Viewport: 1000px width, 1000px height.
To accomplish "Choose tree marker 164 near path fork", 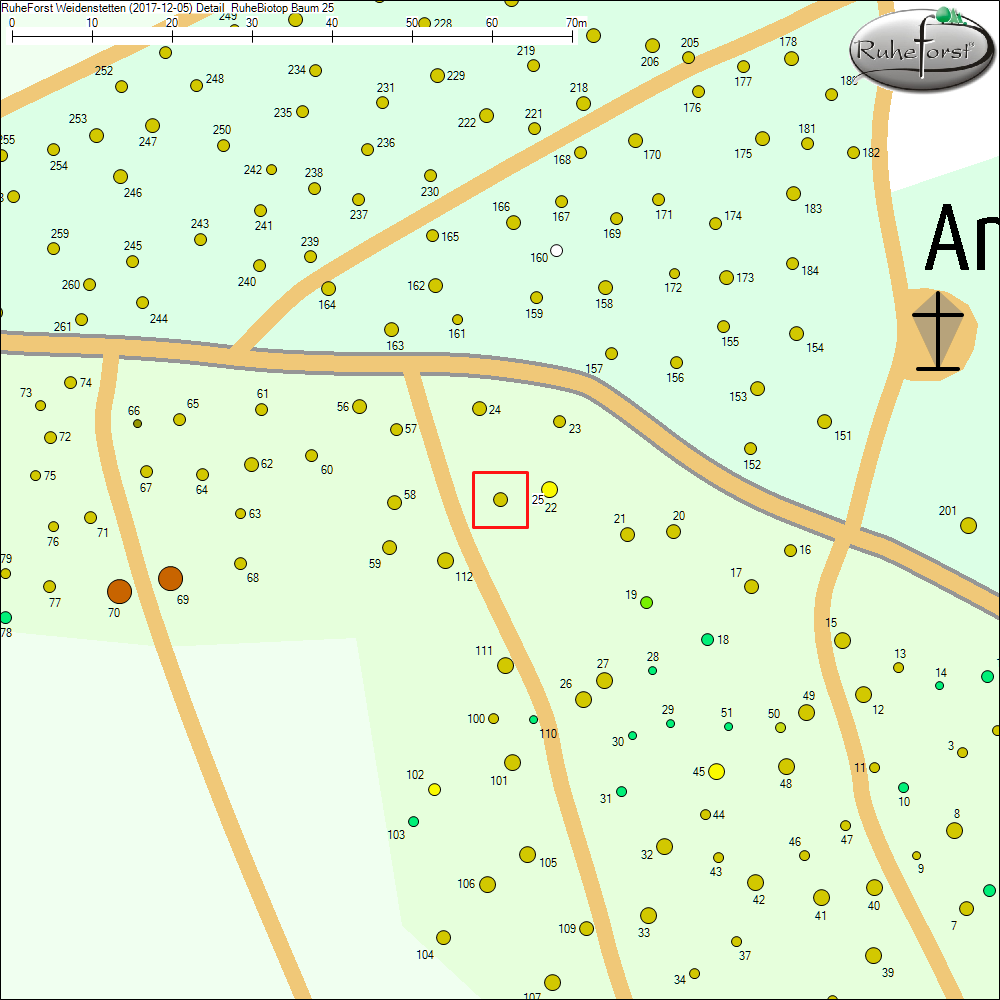I will (328, 289).
